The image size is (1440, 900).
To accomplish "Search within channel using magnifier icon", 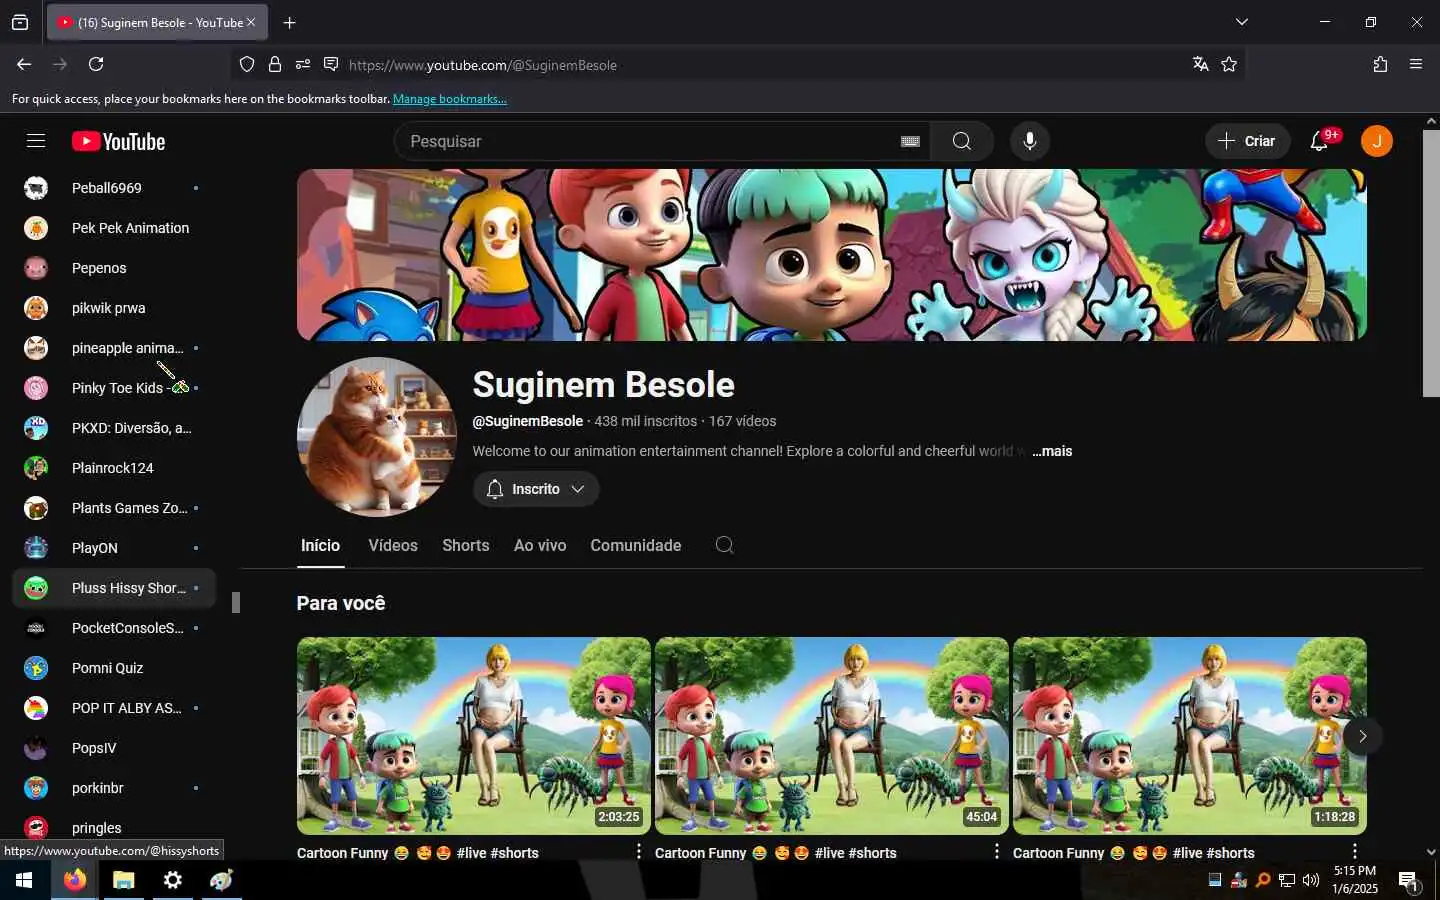I will pyautogui.click(x=725, y=545).
